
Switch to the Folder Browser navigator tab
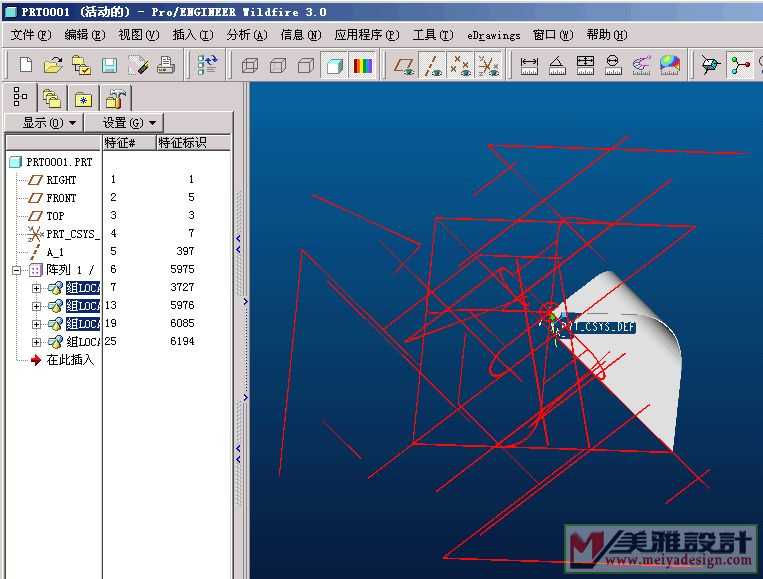point(52,99)
